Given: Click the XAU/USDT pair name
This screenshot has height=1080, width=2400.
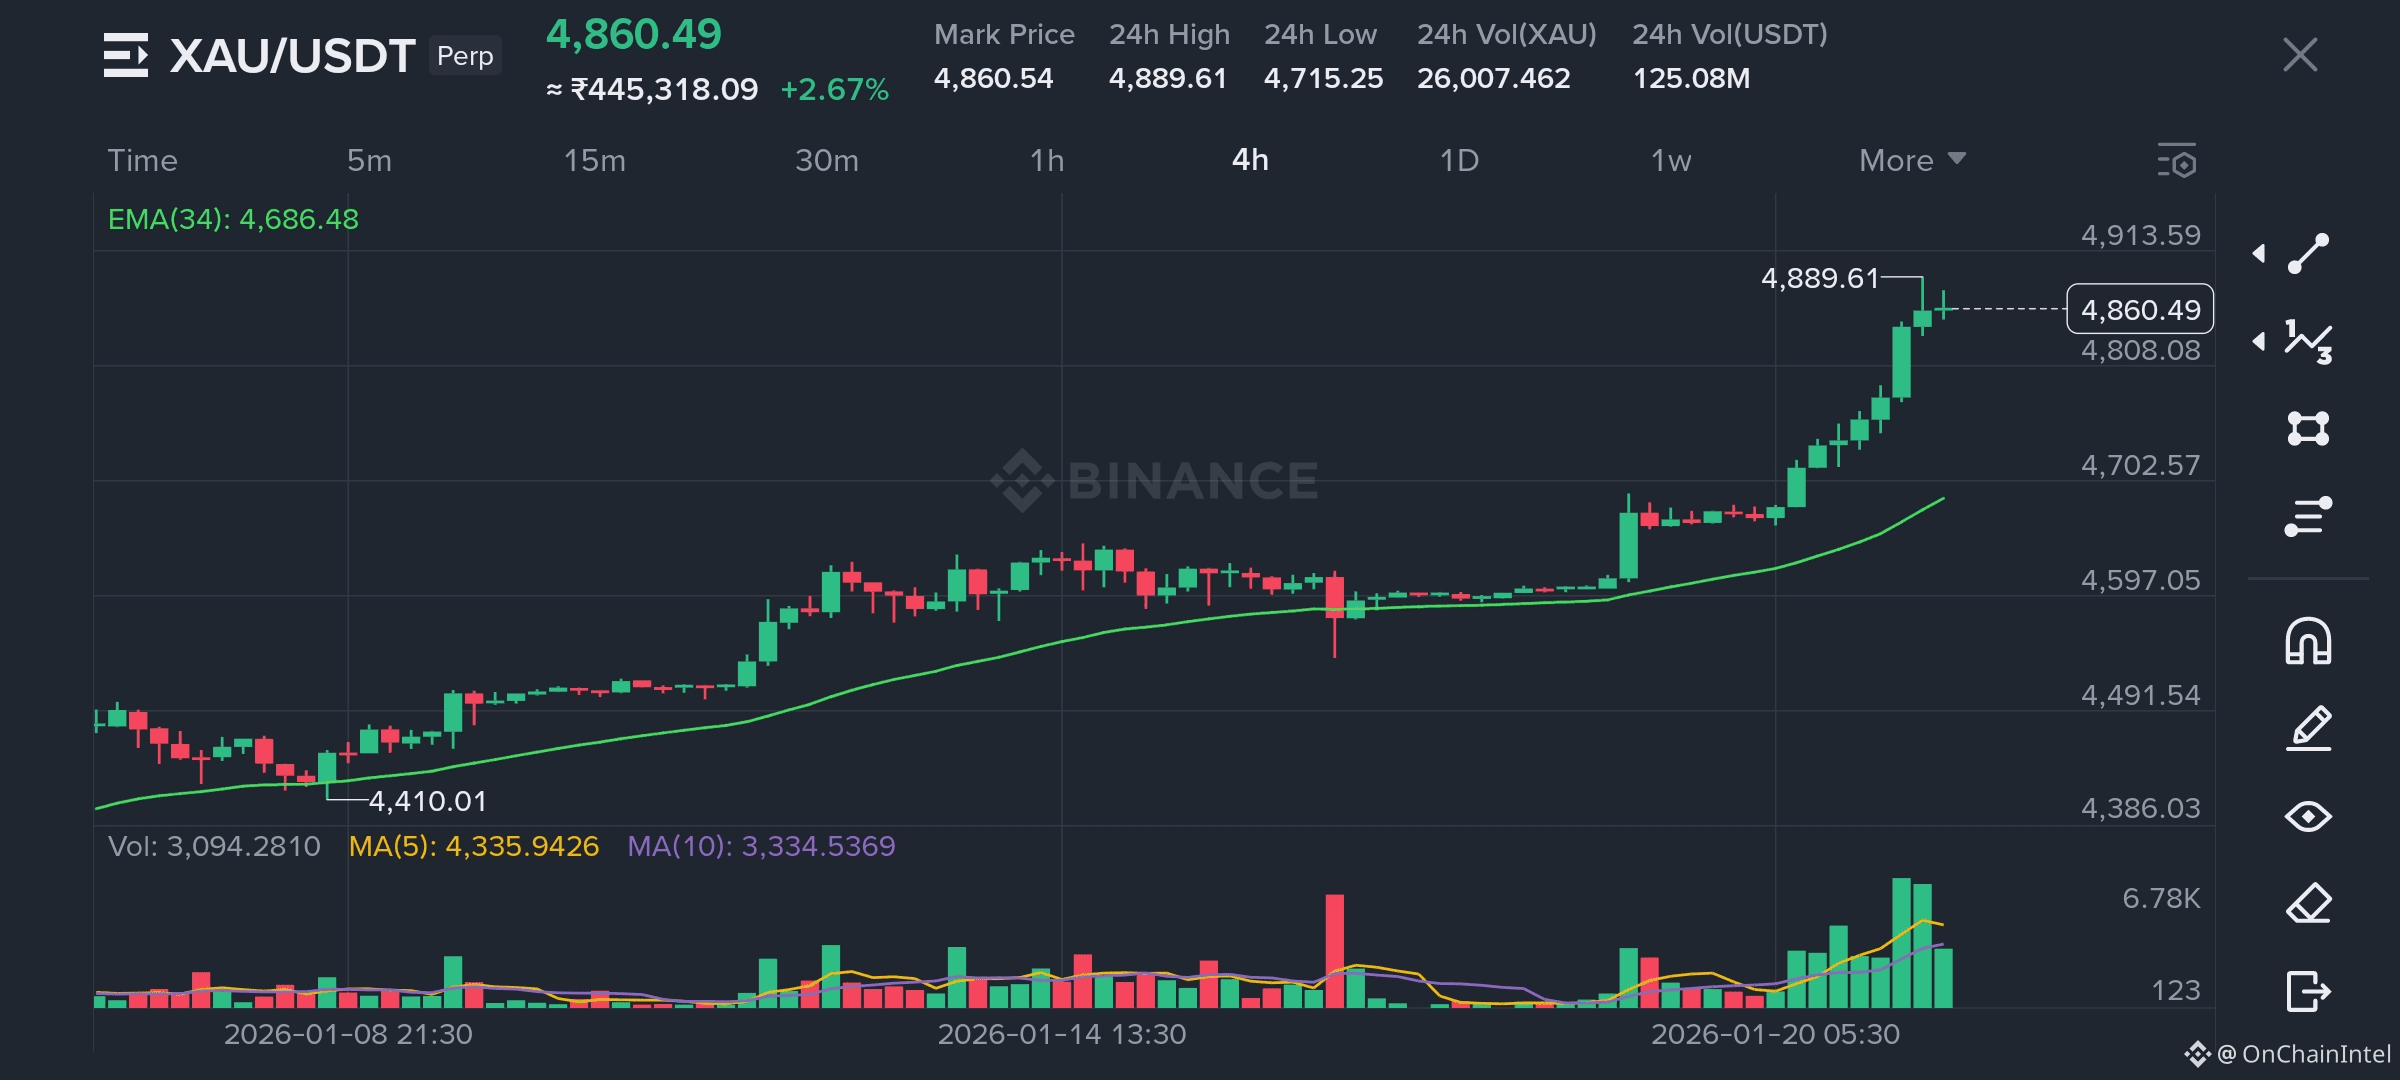Looking at the screenshot, I should [292, 56].
